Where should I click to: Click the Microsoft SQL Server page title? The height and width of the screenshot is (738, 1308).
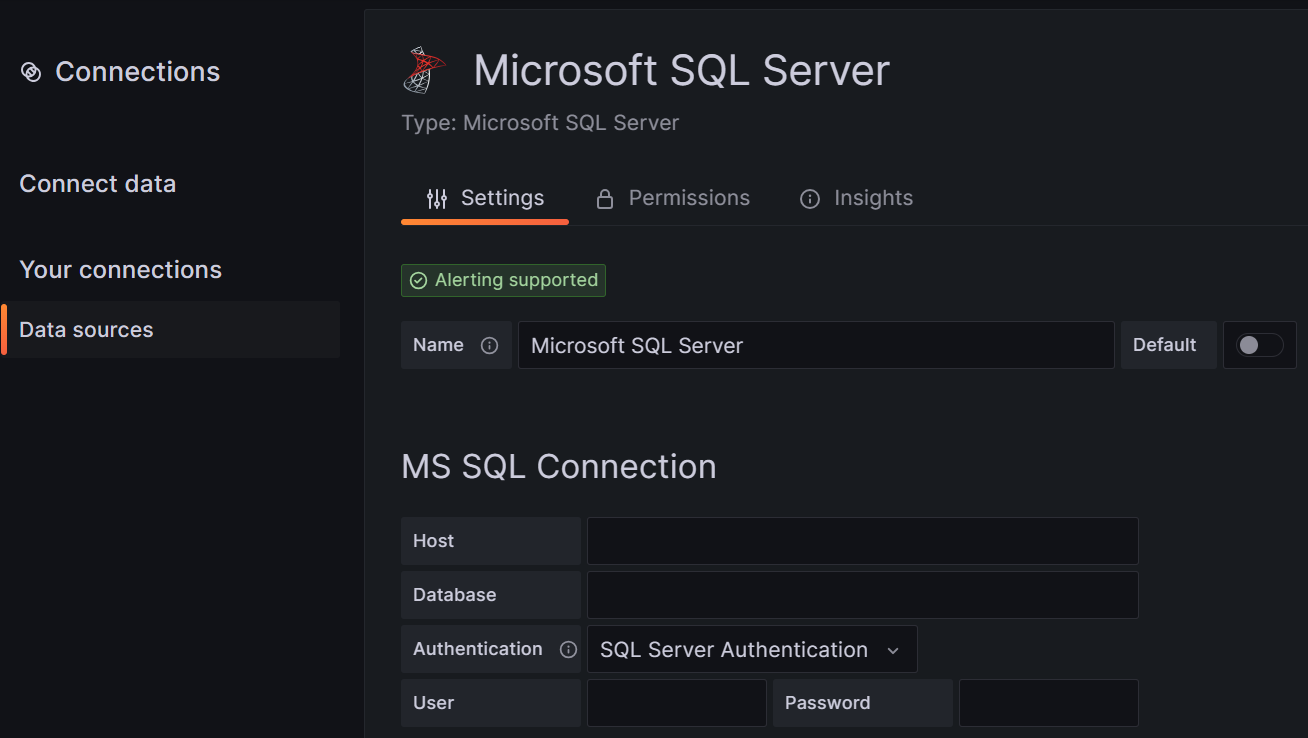(x=682, y=71)
